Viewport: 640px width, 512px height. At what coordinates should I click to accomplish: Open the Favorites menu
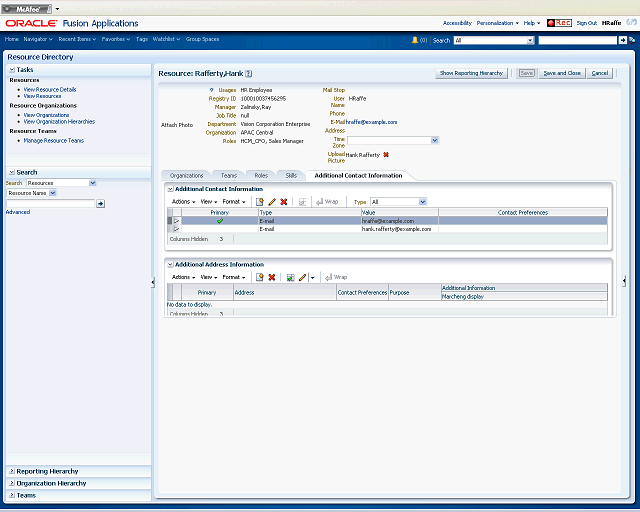pyautogui.click(x=116, y=39)
